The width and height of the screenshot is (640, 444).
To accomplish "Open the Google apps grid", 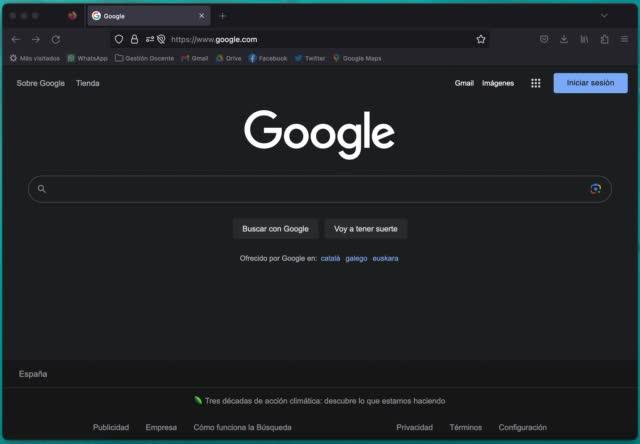I will (536, 83).
